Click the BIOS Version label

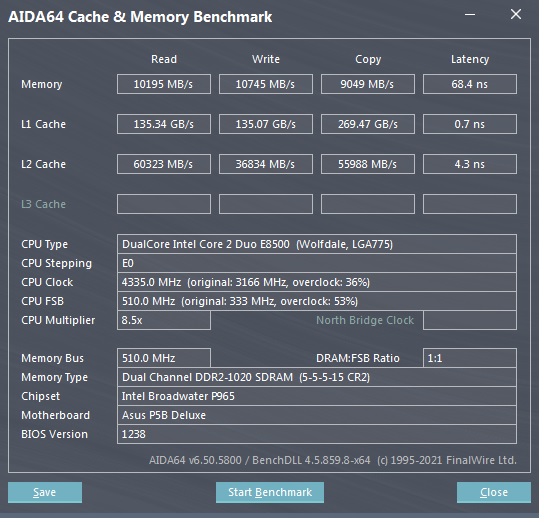tap(54, 434)
